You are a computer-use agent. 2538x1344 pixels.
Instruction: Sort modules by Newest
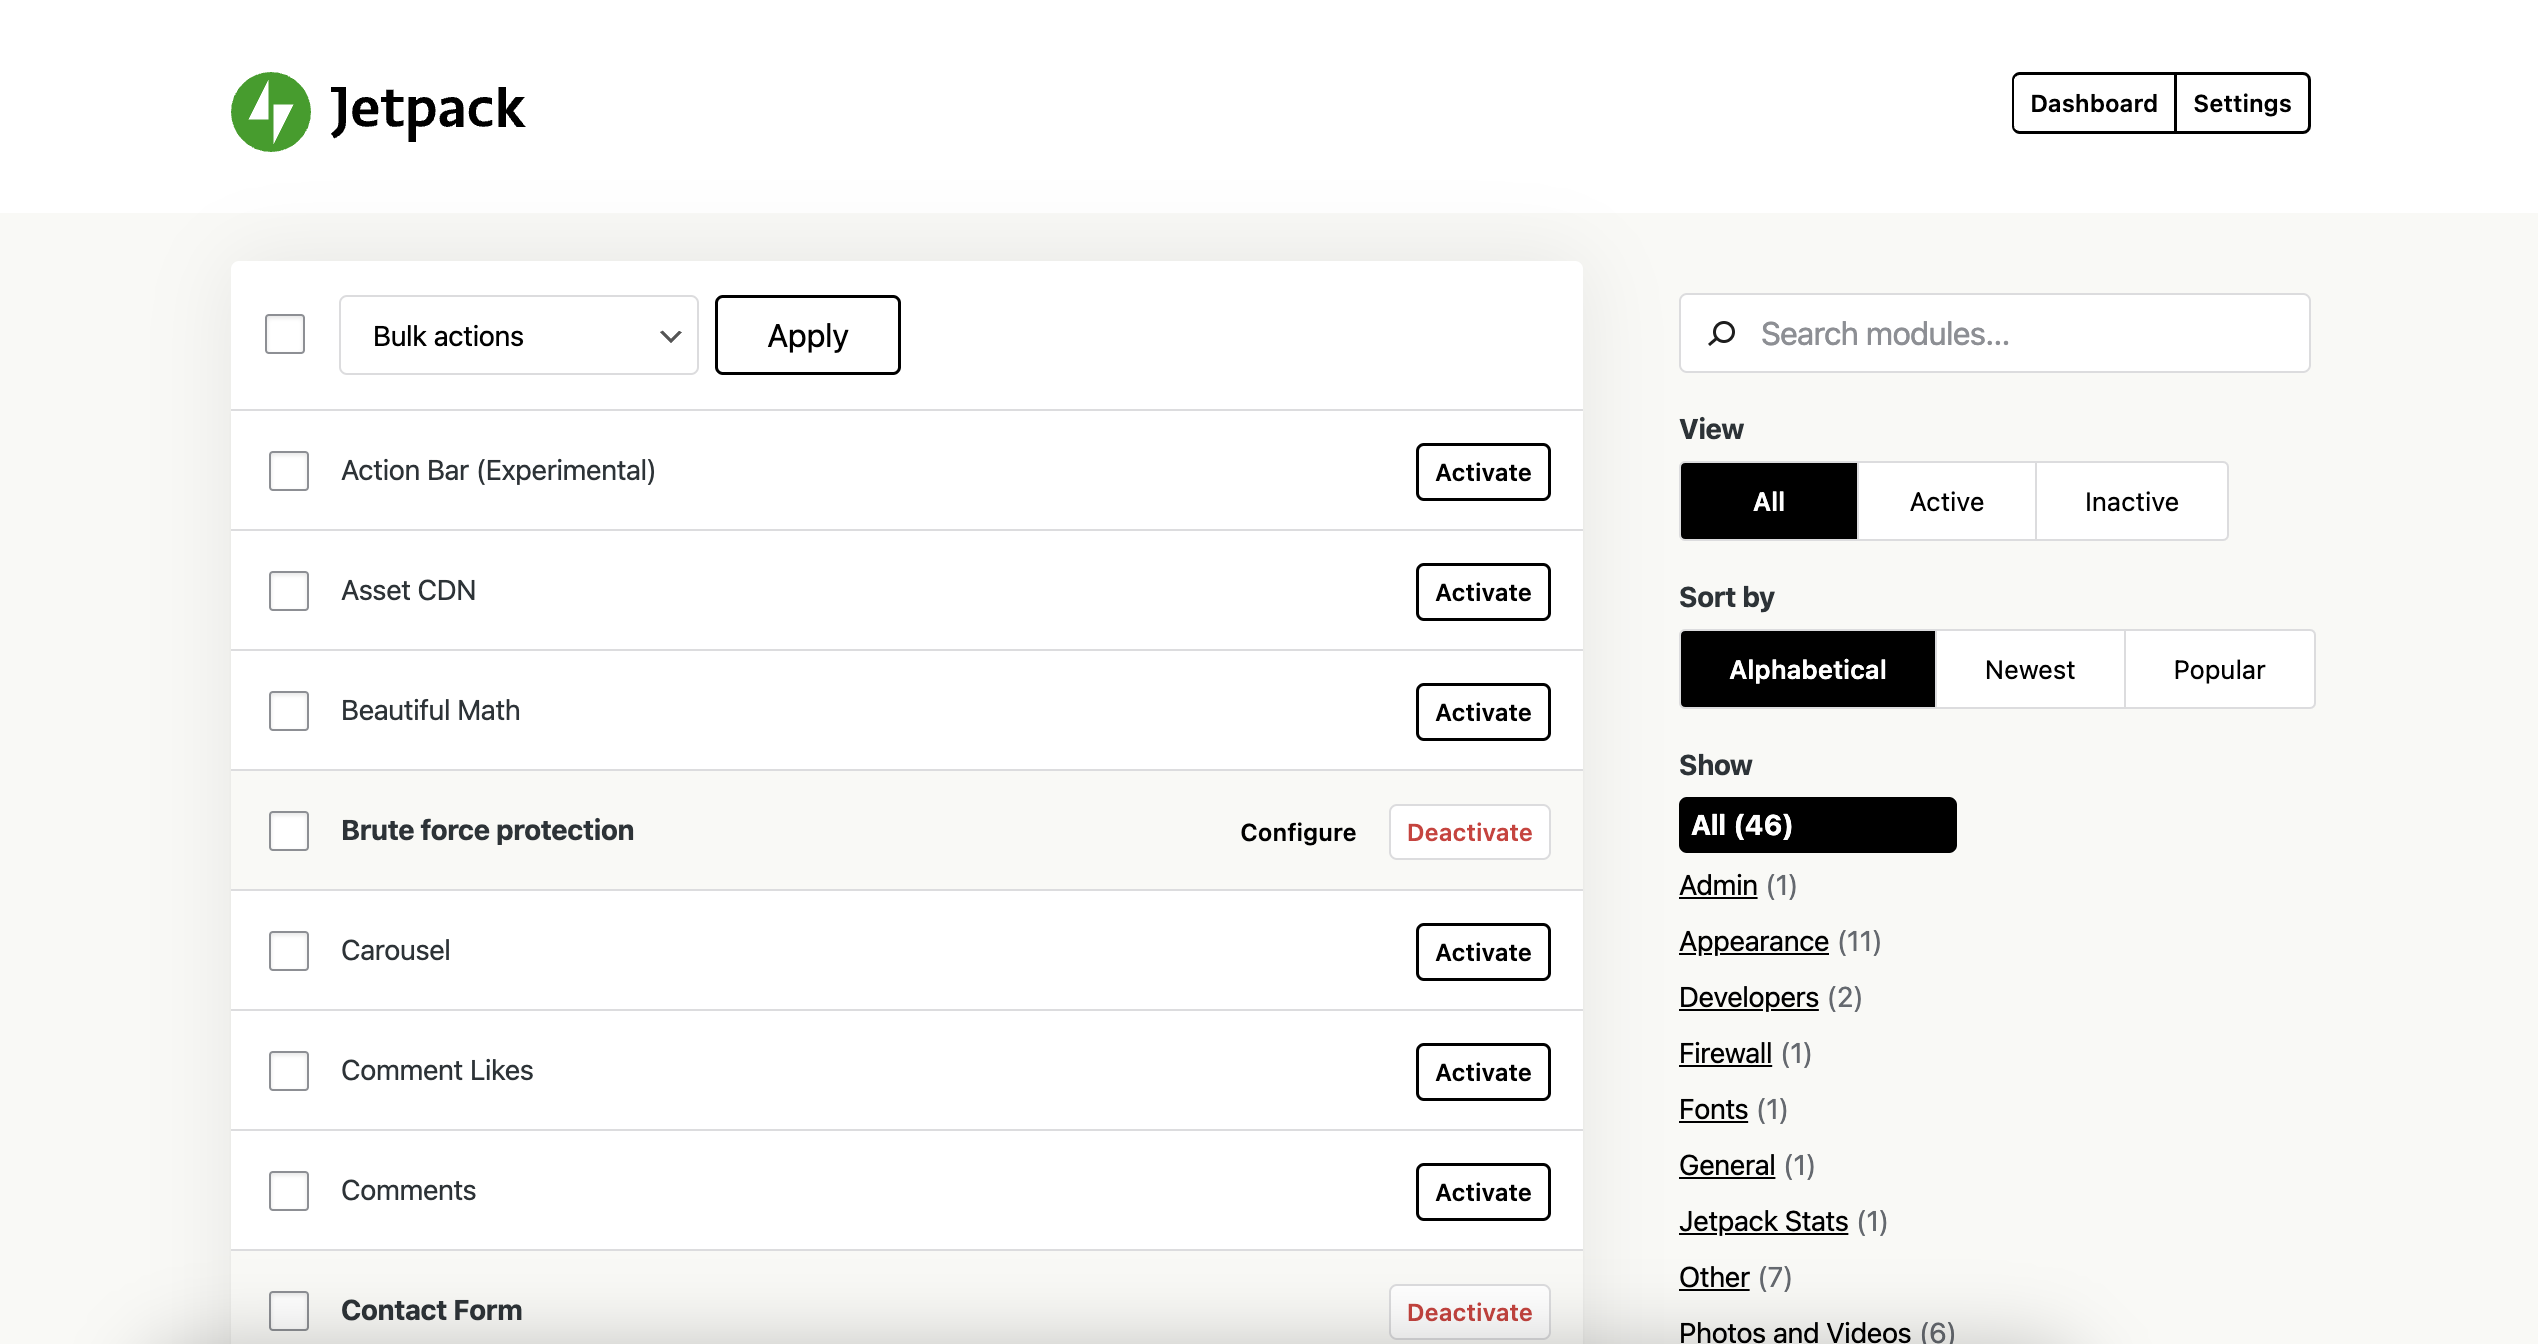click(2029, 669)
